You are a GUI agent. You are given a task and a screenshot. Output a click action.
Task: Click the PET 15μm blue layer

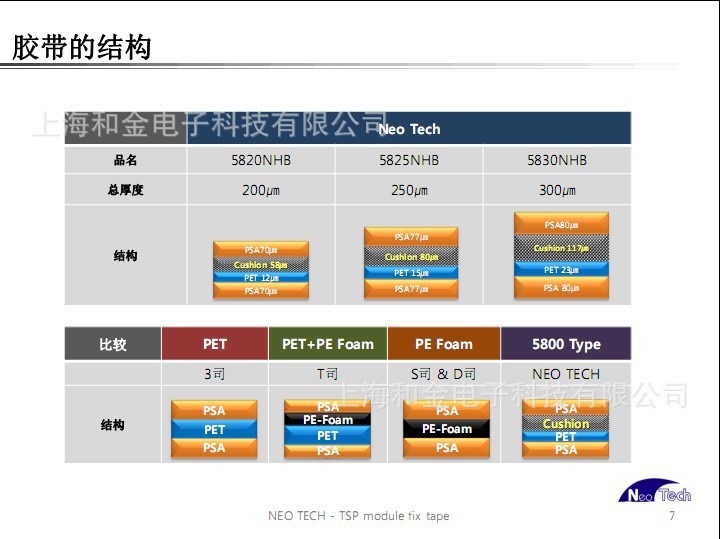410,273
